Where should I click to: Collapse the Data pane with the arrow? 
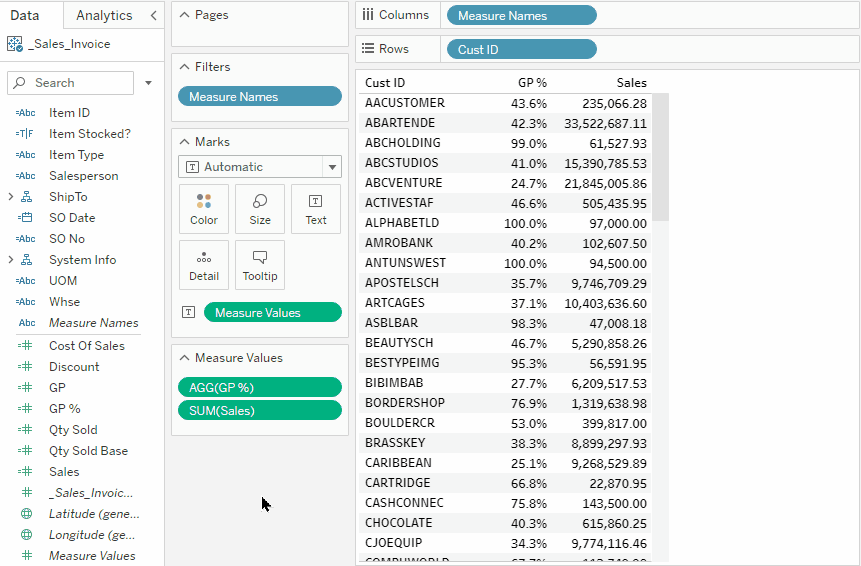153,15
